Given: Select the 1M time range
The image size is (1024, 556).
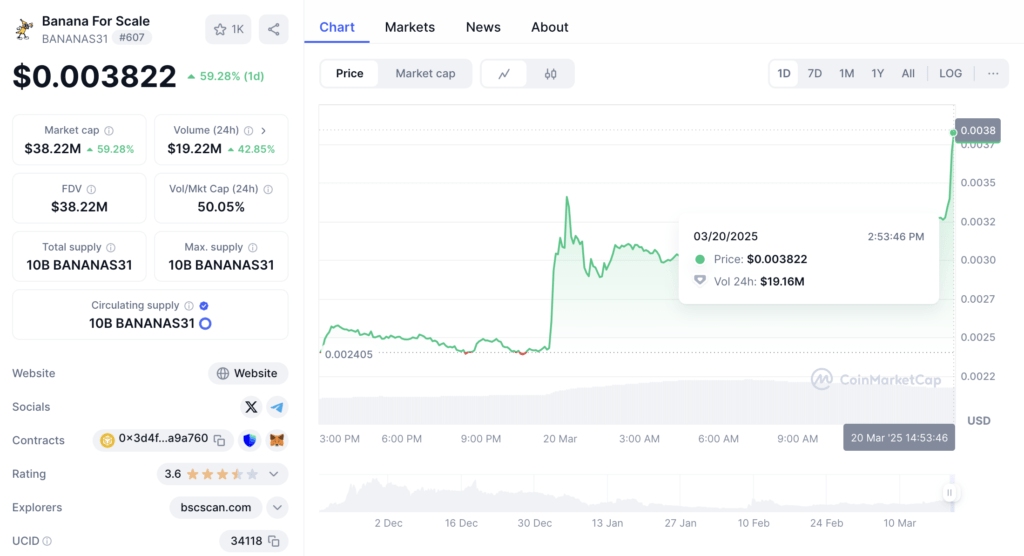Looking at the screenshot, I should pos(846,73).
